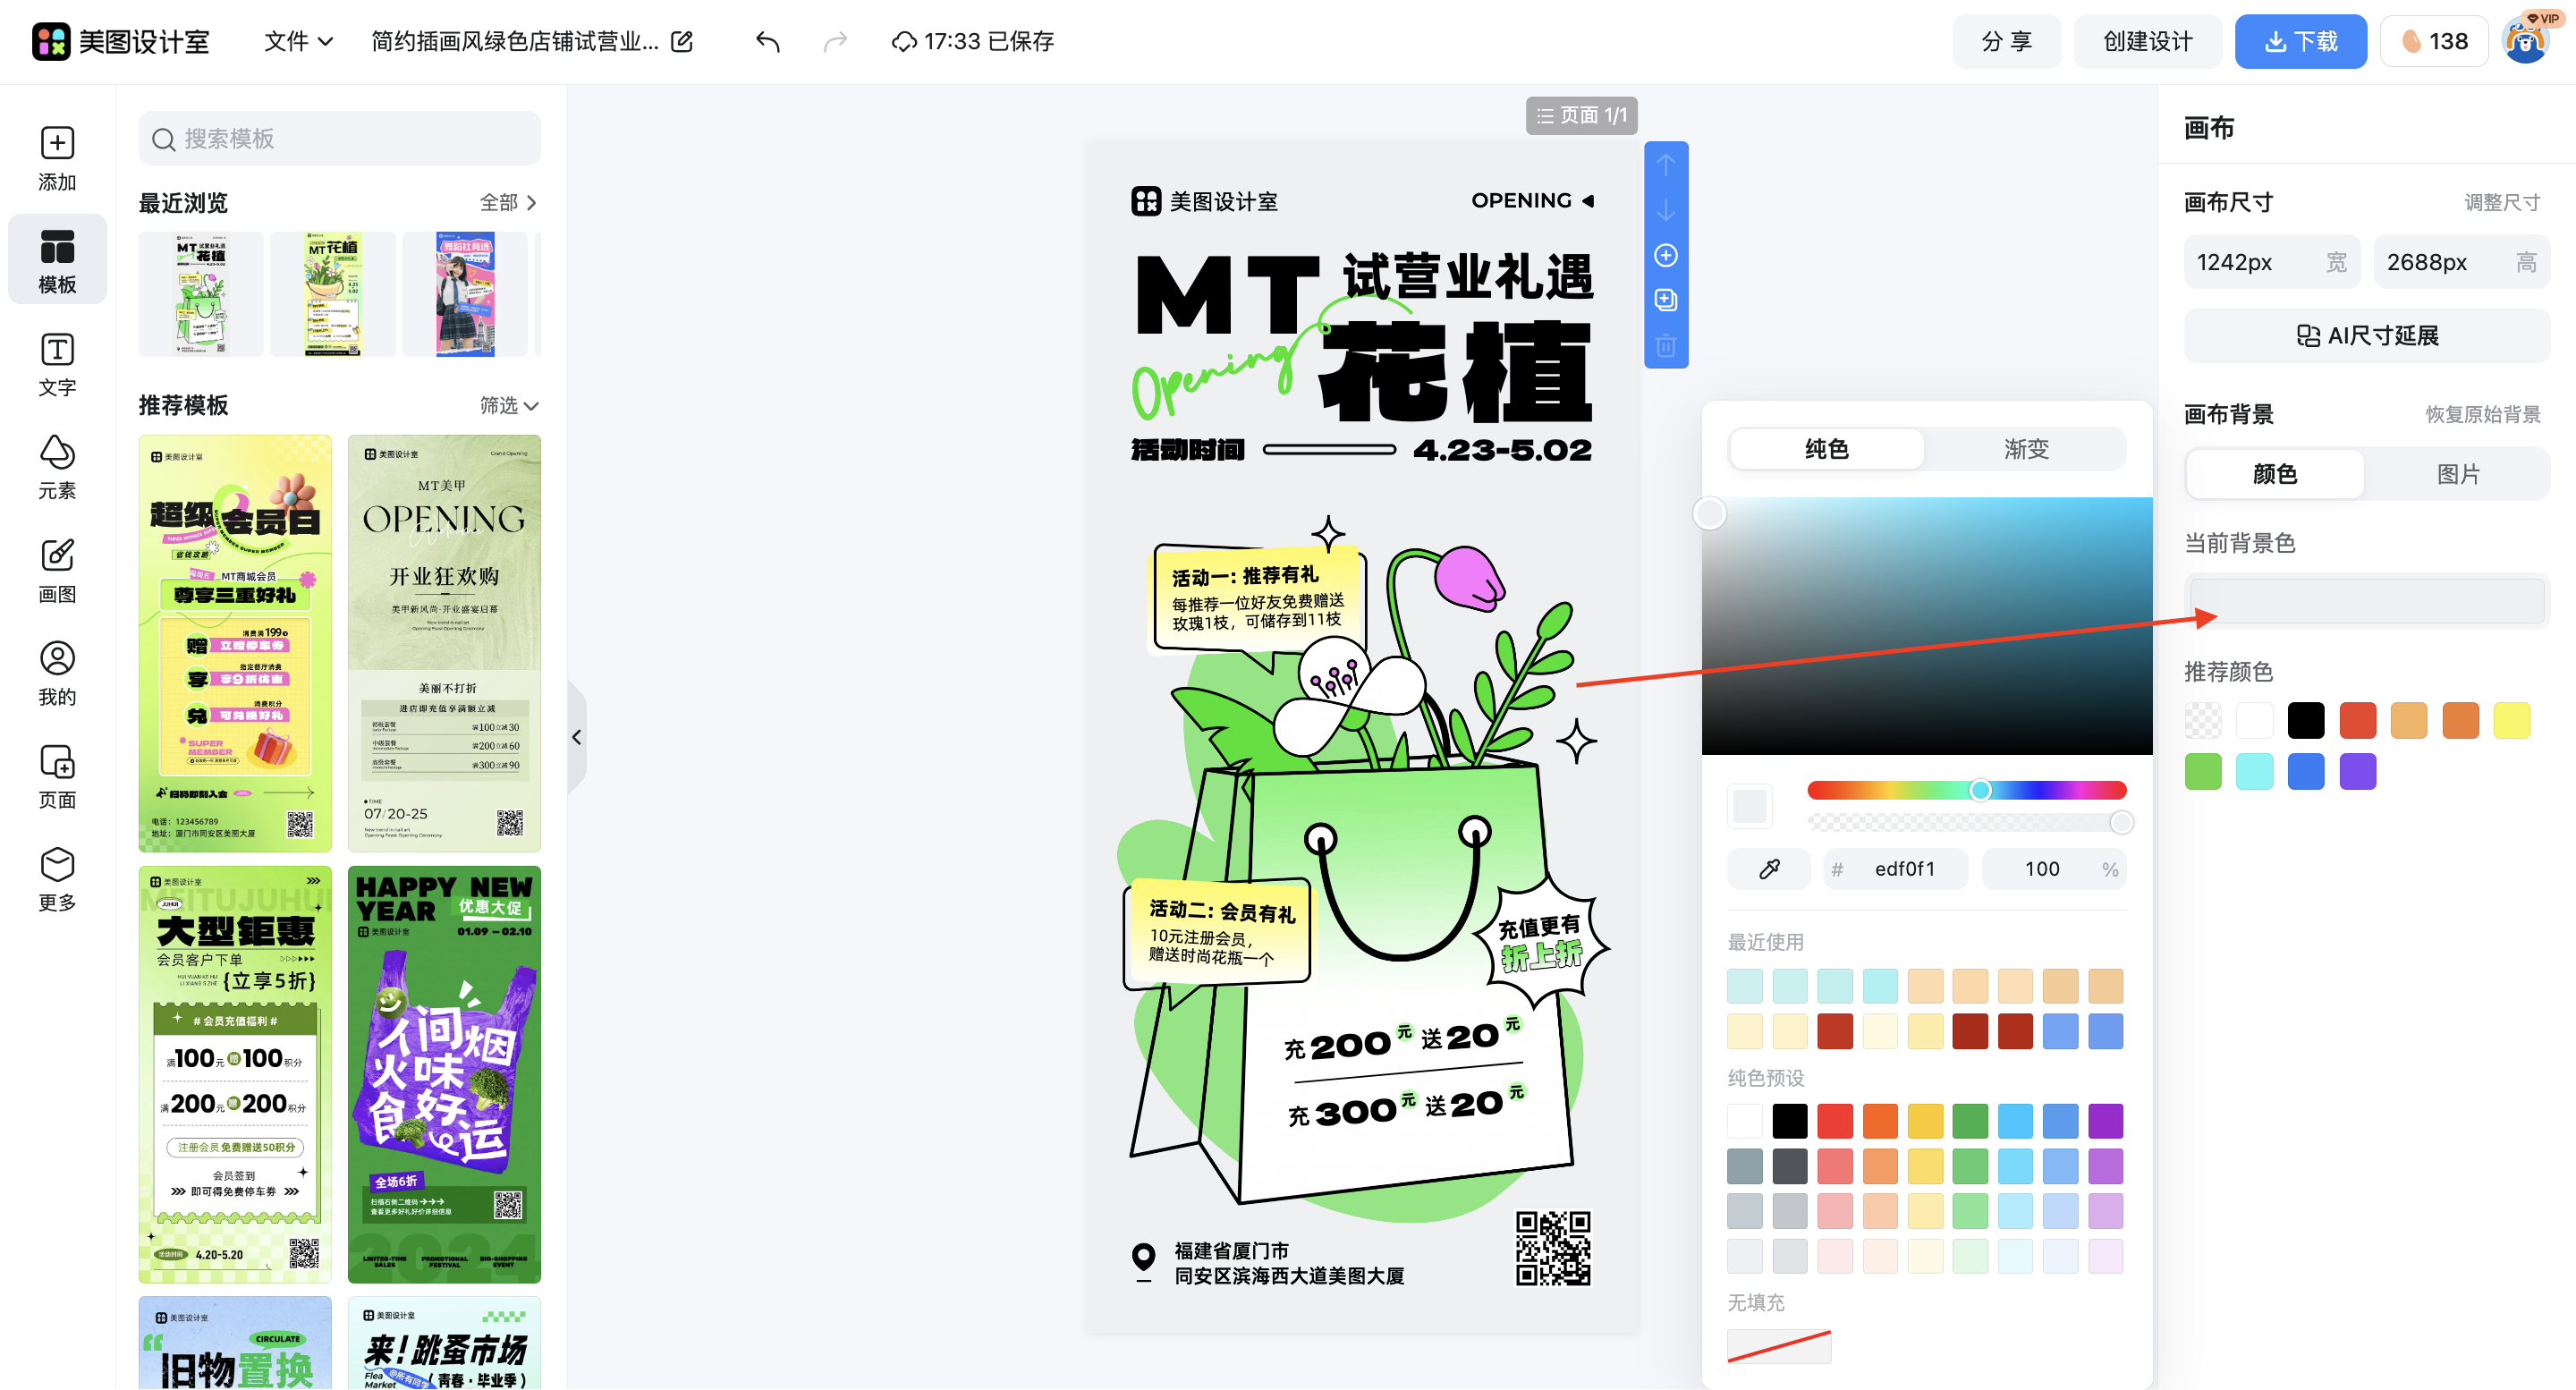
Task: Open the 文字 text panel
Action: (57, 365)
